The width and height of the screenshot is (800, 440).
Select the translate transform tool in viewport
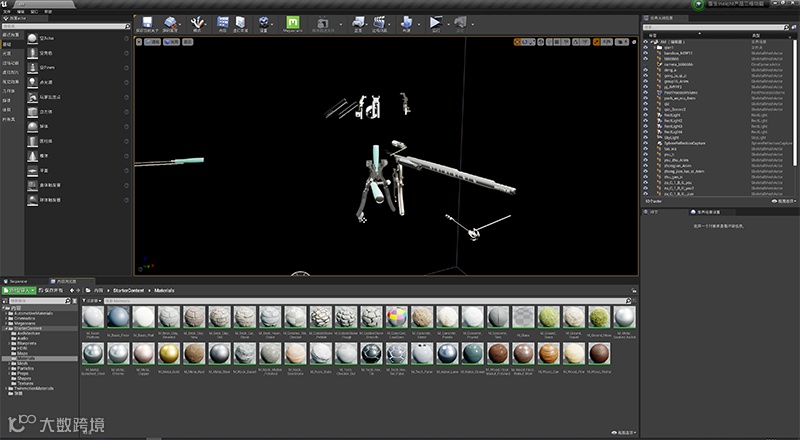click(517, 42)
